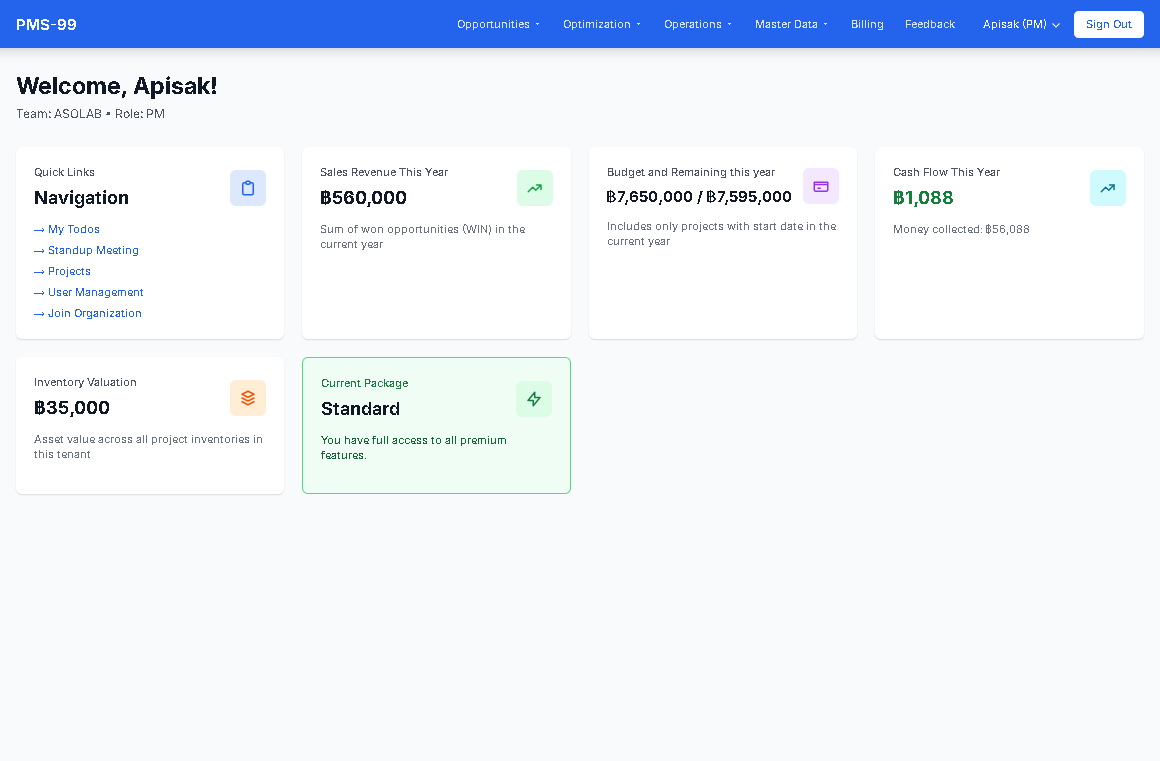Select Feedback in the navigation bar

pyautogui.click(x=929, y=24)
